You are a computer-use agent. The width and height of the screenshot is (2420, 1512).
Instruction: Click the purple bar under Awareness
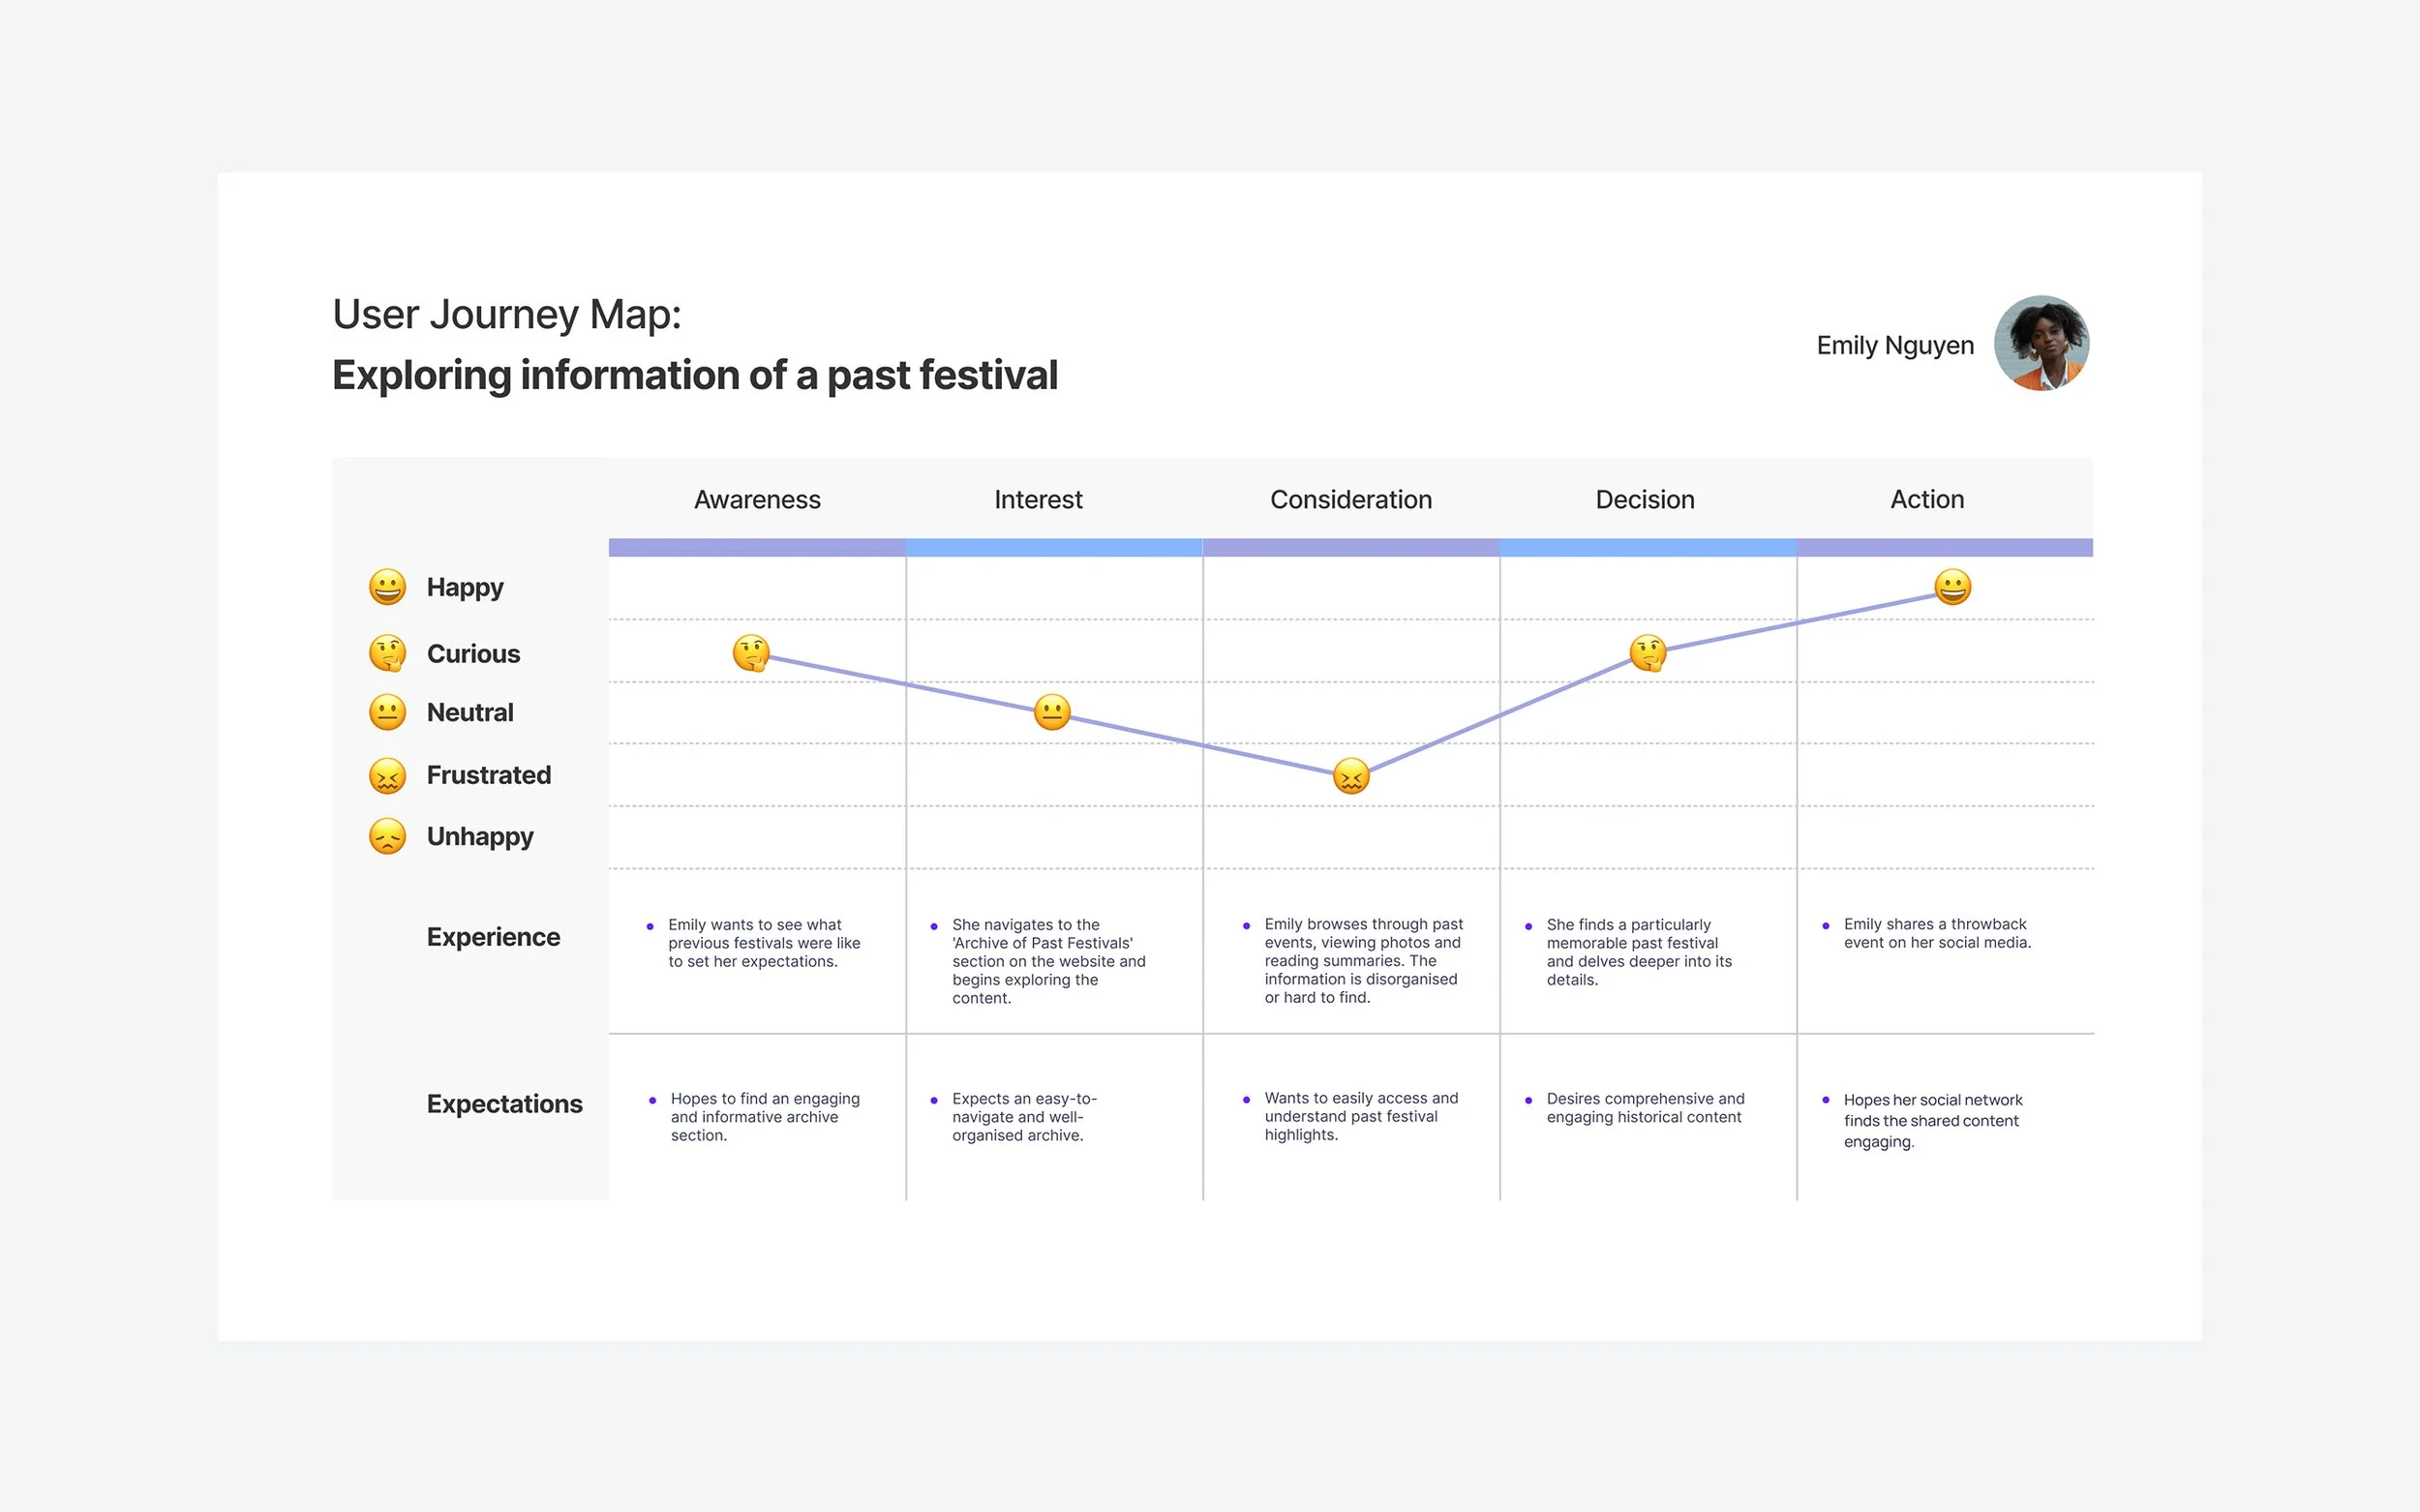(757, 547)
